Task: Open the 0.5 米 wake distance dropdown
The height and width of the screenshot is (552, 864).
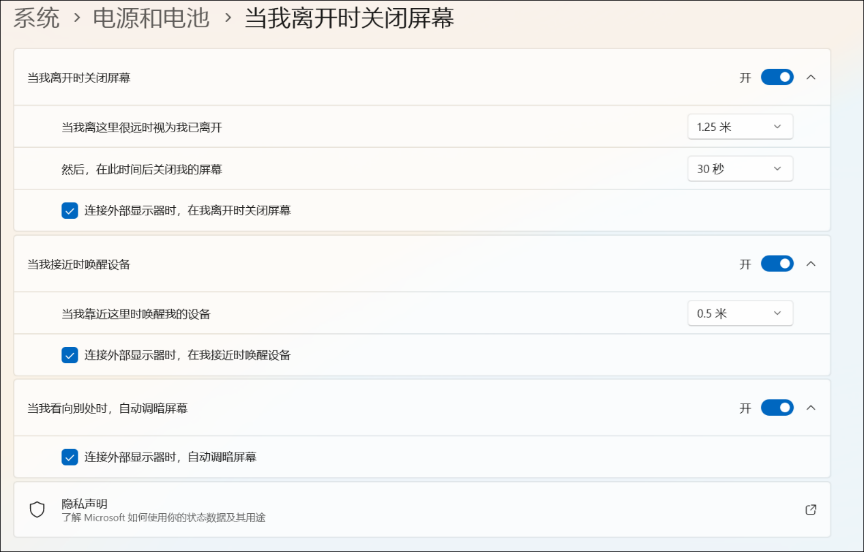Action: 740,313
